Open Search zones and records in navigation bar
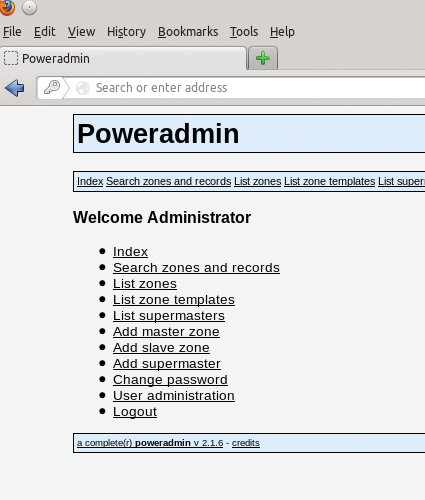425x500 pixels. pos(169,181)
